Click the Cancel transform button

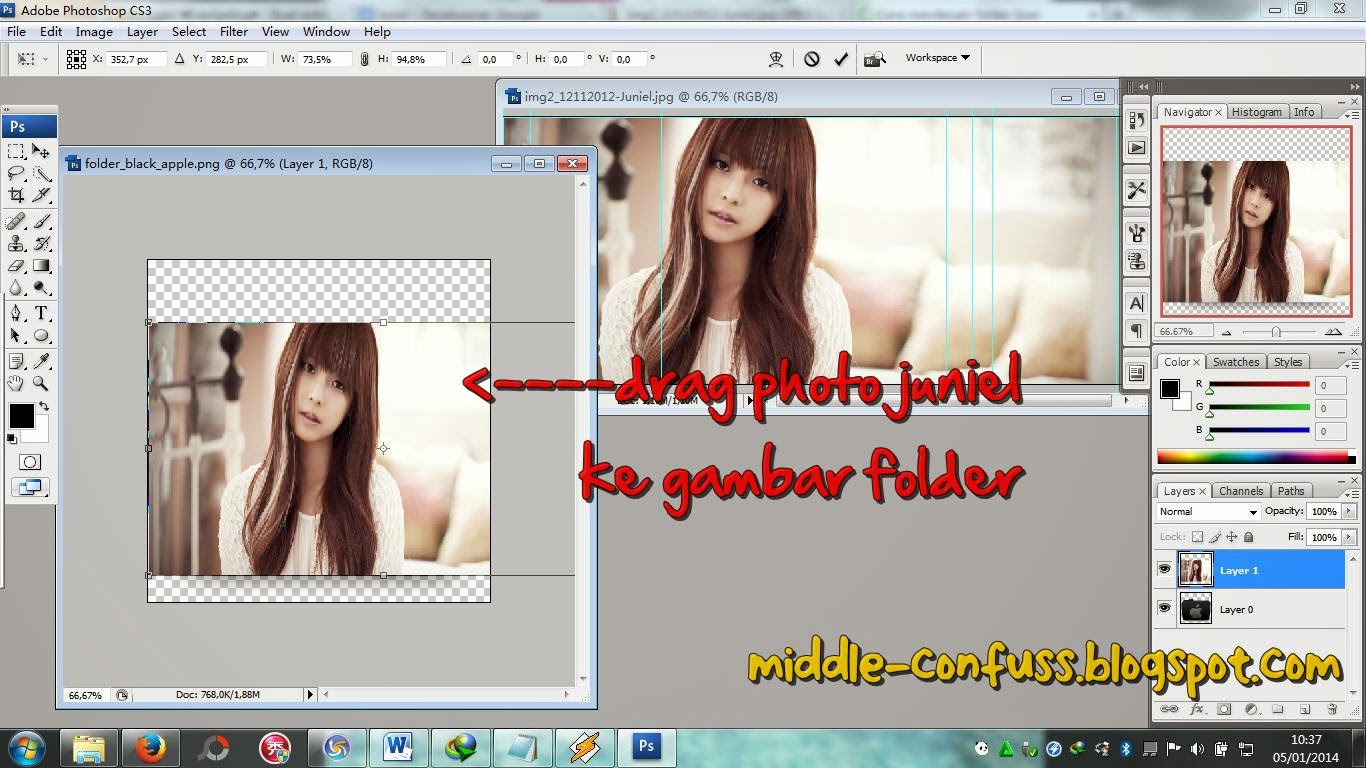(811, 58)
